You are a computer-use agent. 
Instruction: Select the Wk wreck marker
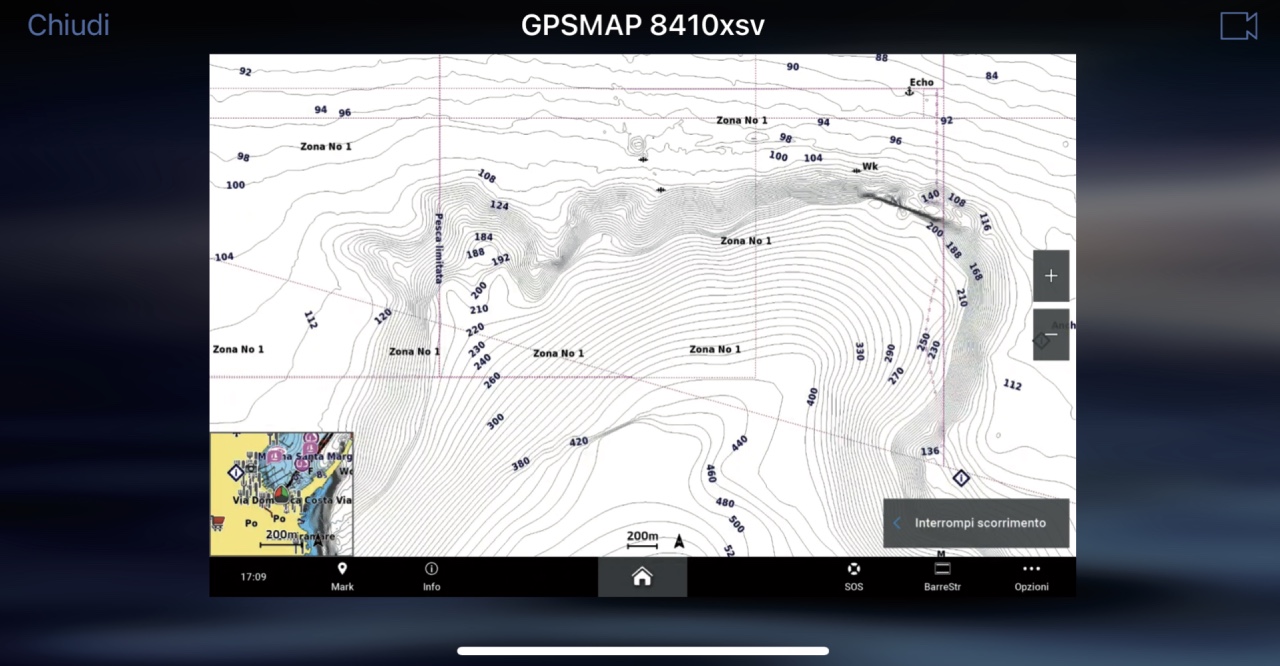click(x=857, y=170)
